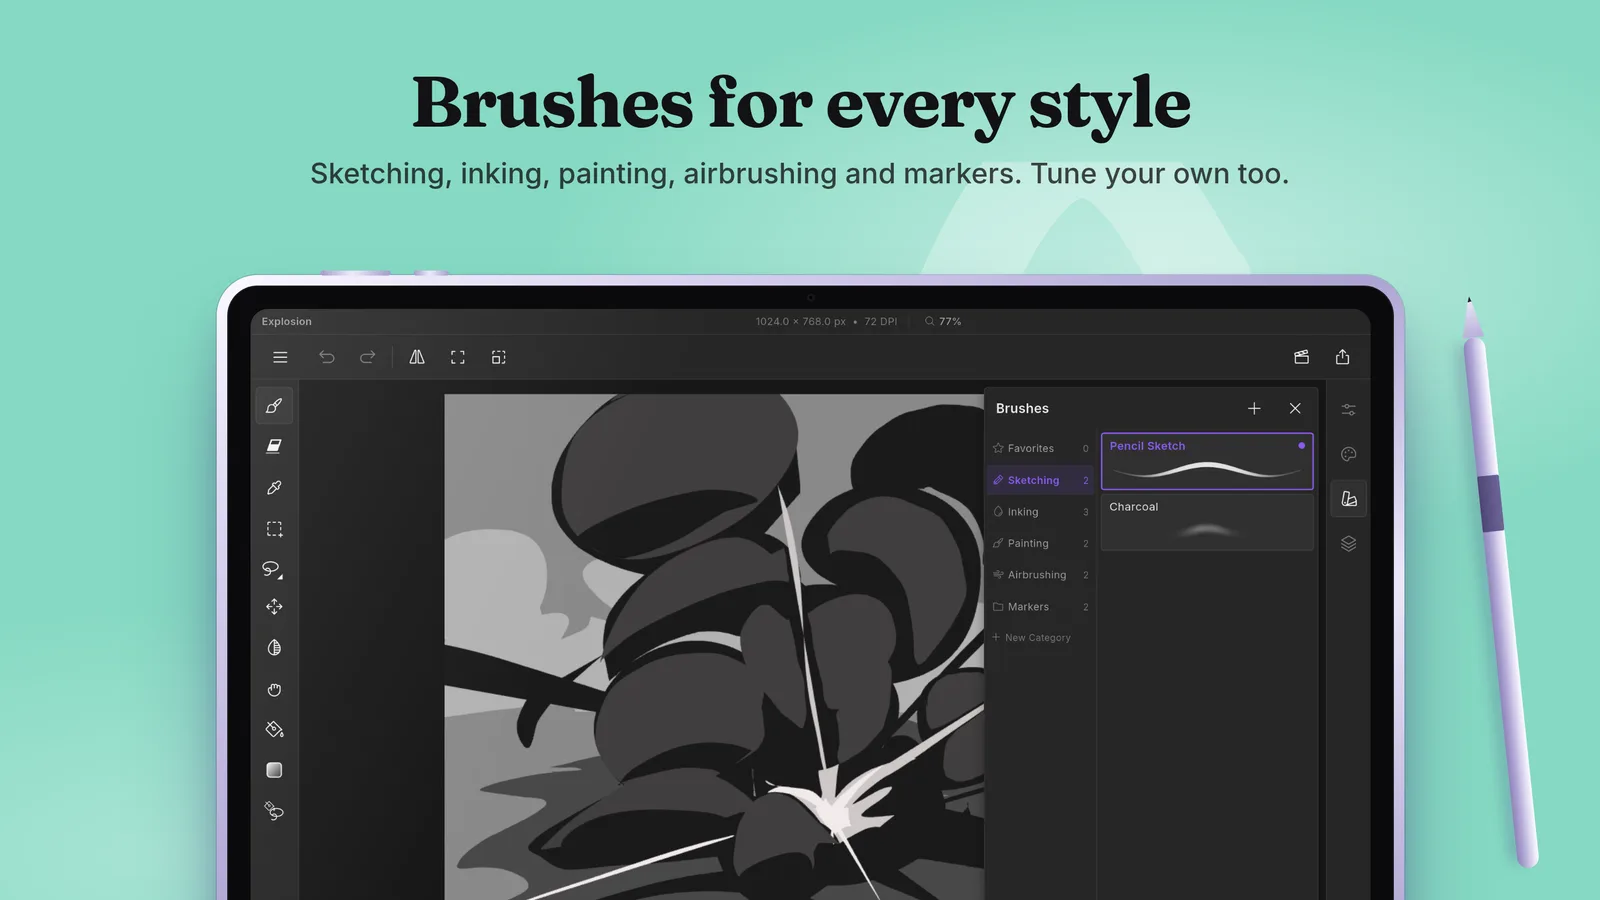Select the Move transform tool

[274, 607]
